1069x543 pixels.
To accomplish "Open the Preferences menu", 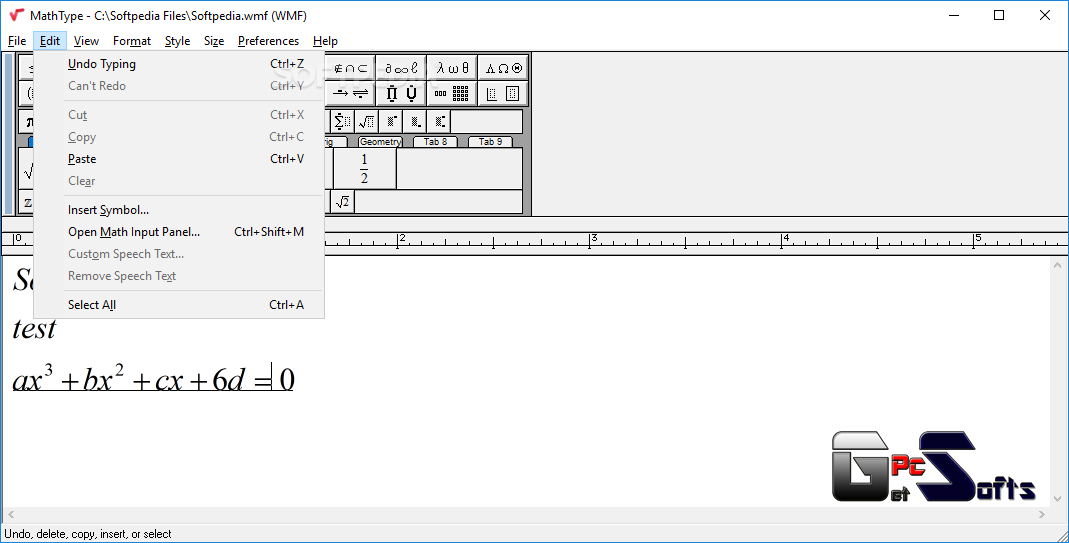I will [269, 41].
